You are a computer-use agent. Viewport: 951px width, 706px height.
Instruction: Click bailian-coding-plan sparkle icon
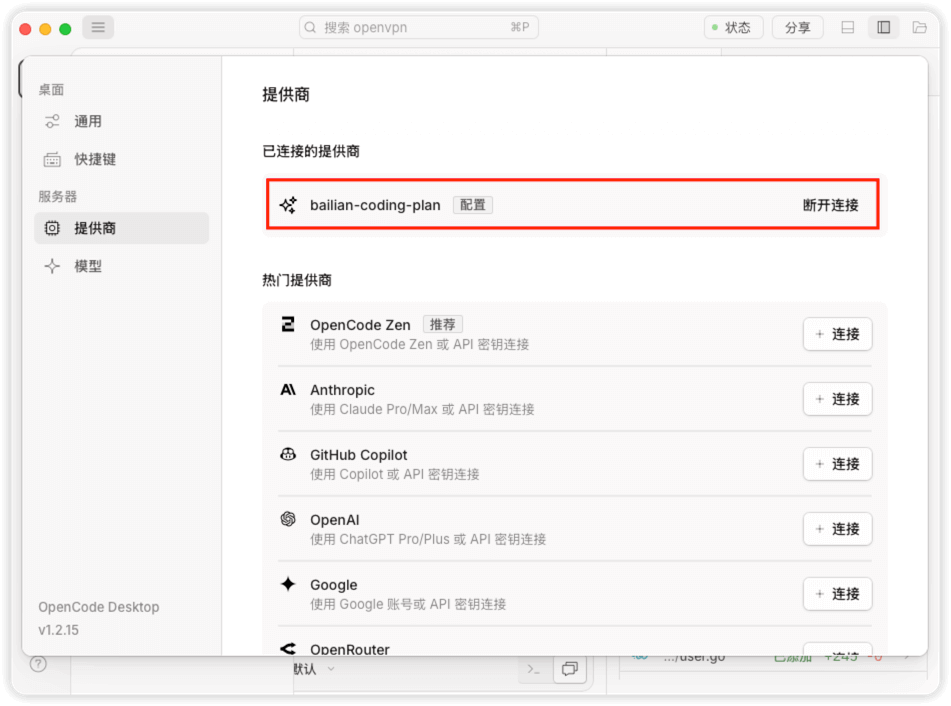(x=288, y=205)
